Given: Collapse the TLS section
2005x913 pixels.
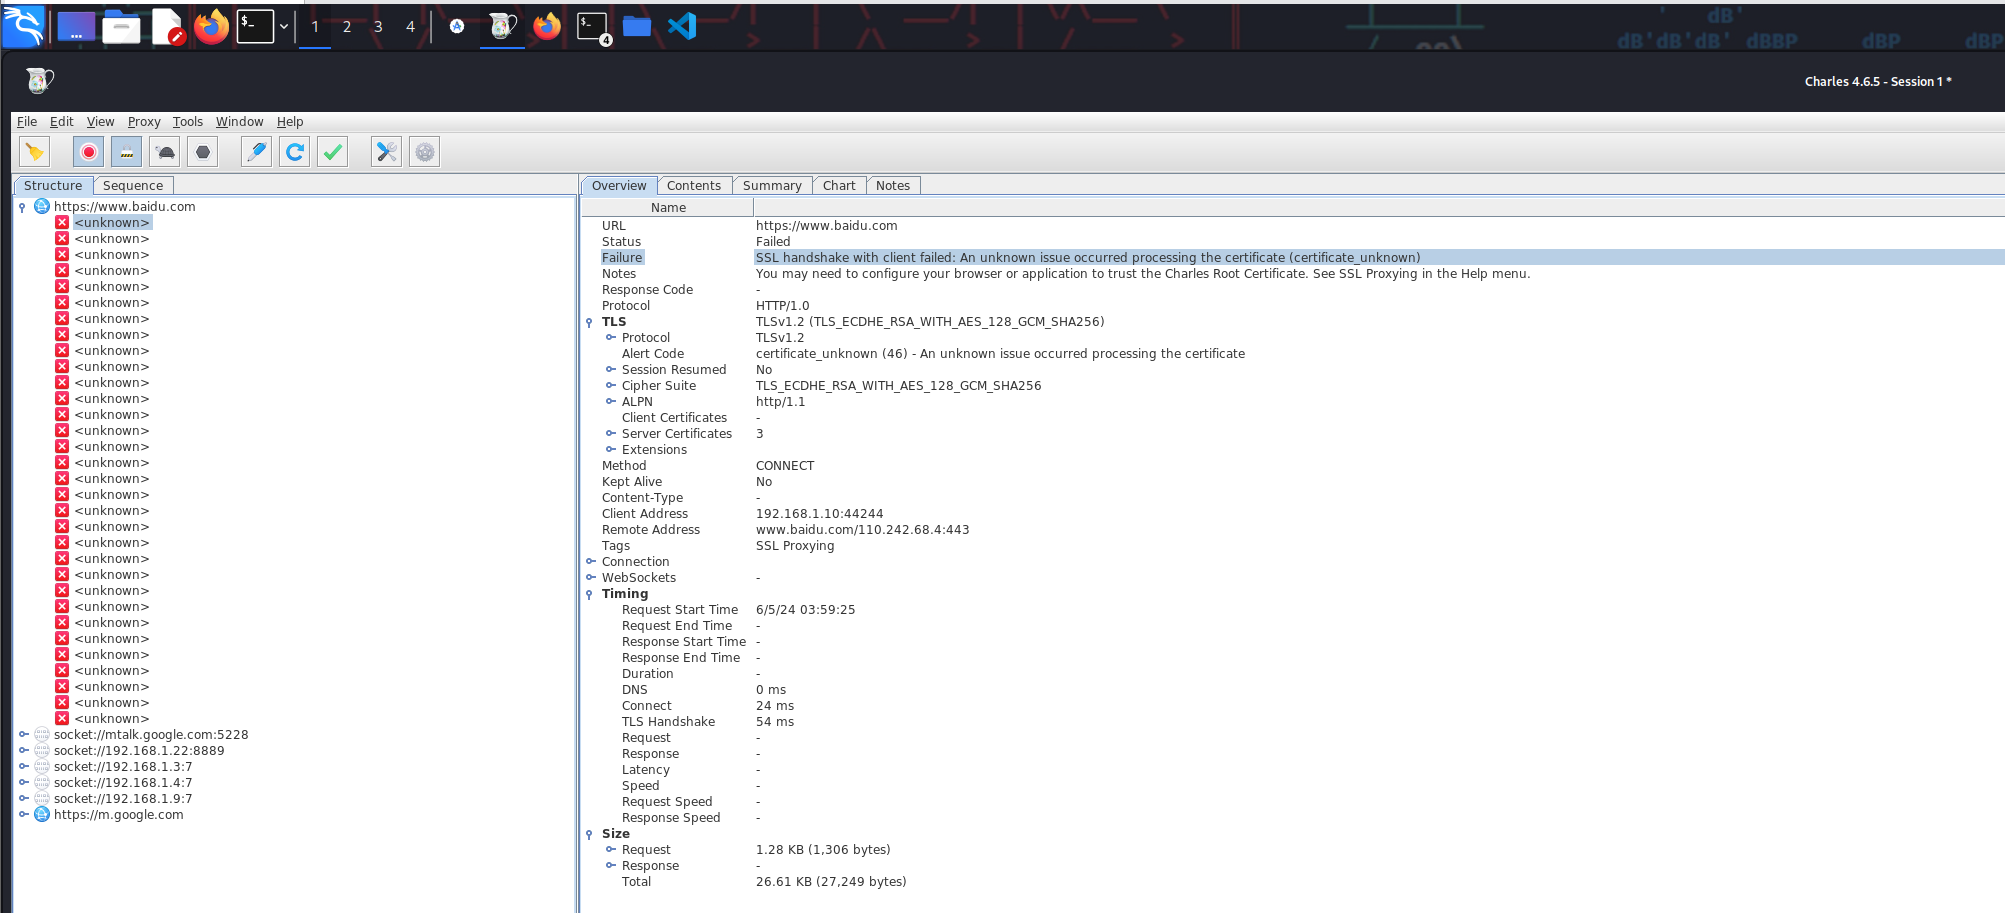Looking at the screenshot, I should (x=589, y=322).
